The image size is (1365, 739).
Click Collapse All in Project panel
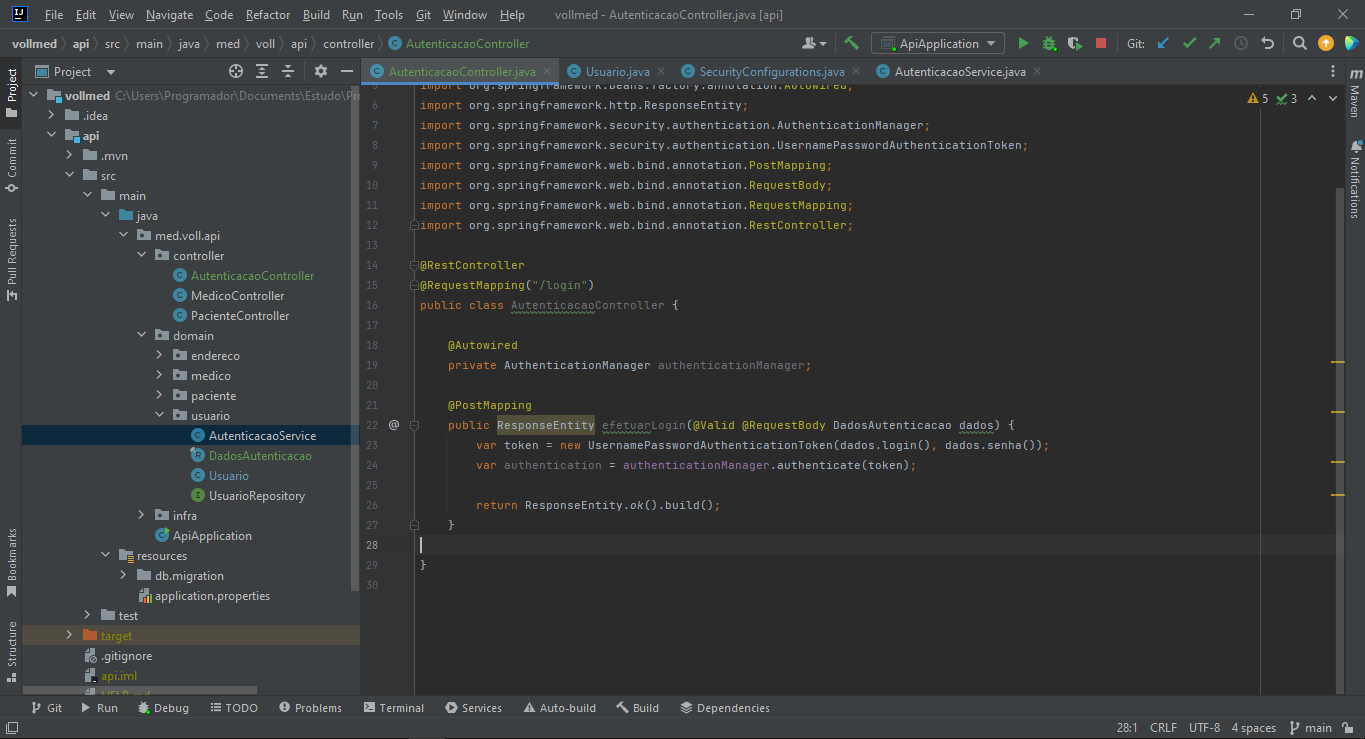[x=288, y=71]
